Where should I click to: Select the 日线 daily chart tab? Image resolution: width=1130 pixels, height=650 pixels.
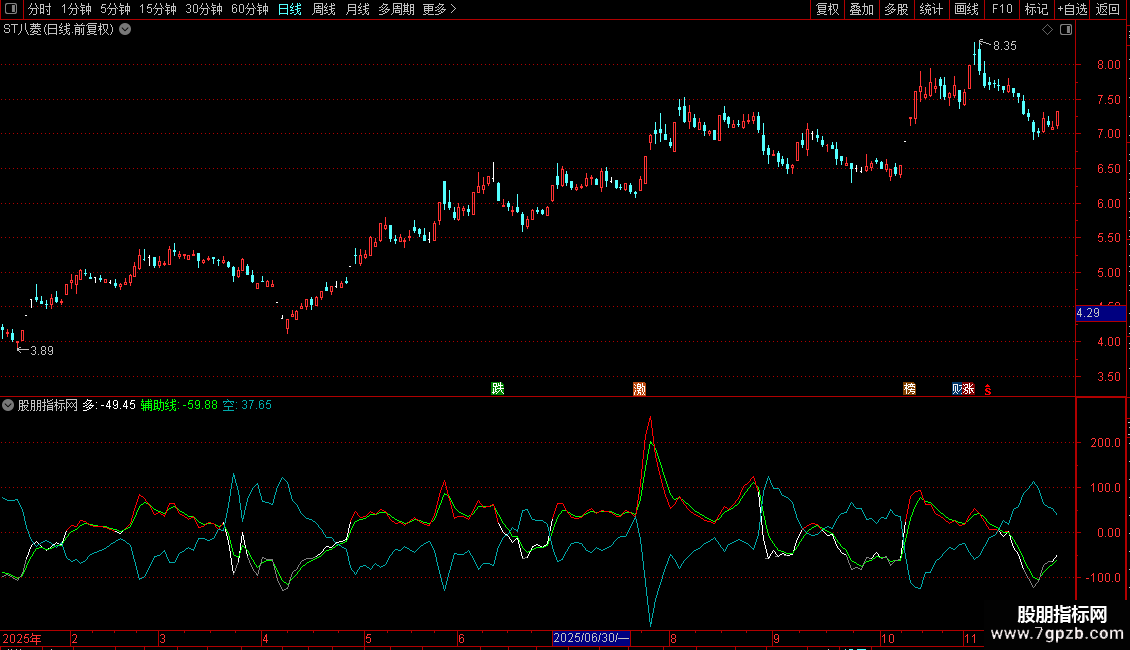(x=290, y=9)
